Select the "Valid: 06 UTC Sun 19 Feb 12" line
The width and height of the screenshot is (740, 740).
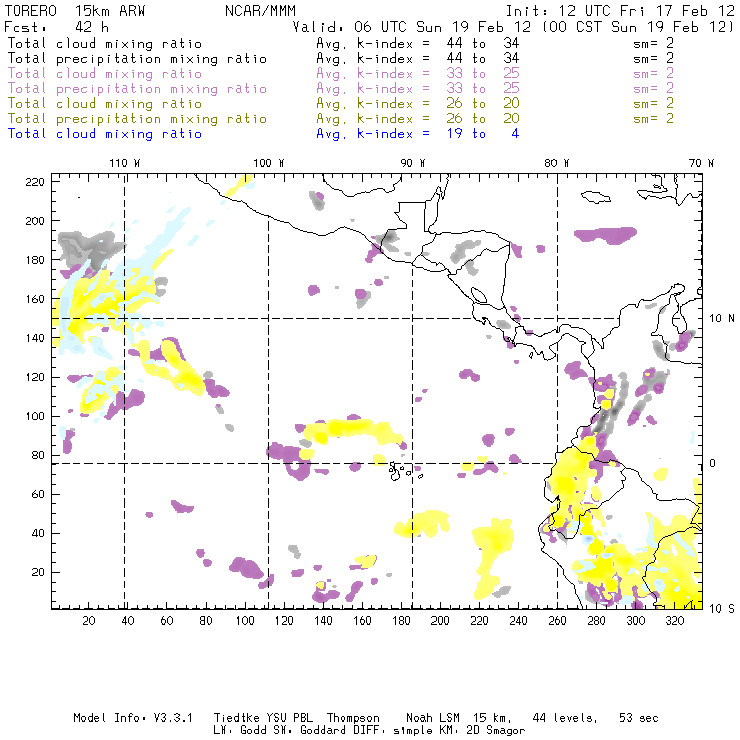(x=412, y=27)
